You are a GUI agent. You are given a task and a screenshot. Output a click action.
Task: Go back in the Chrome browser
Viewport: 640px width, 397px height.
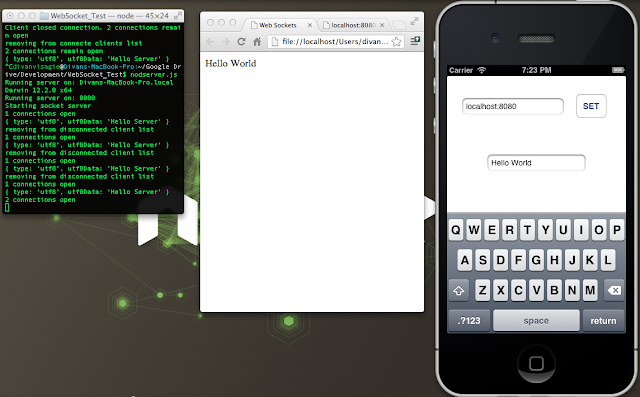click(210, 42)
